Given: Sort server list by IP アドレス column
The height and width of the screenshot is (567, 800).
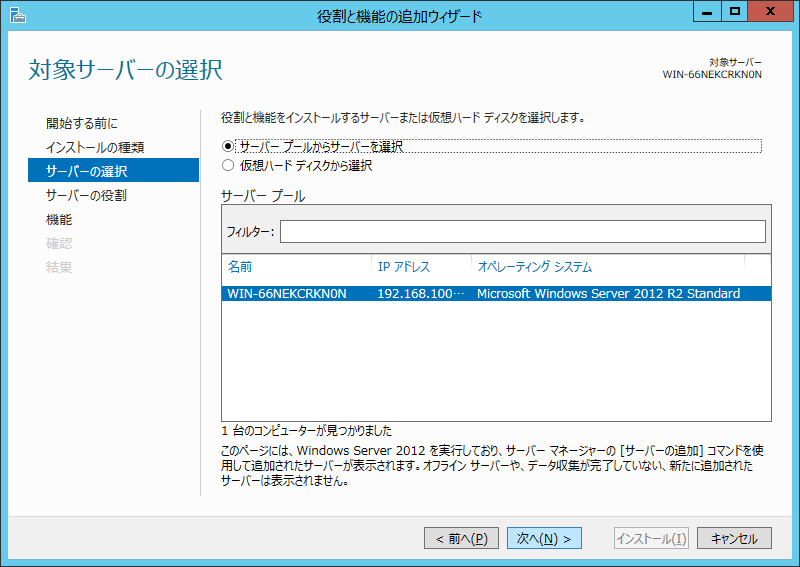Looking at the screenshot, I should (x=420, y=267).
